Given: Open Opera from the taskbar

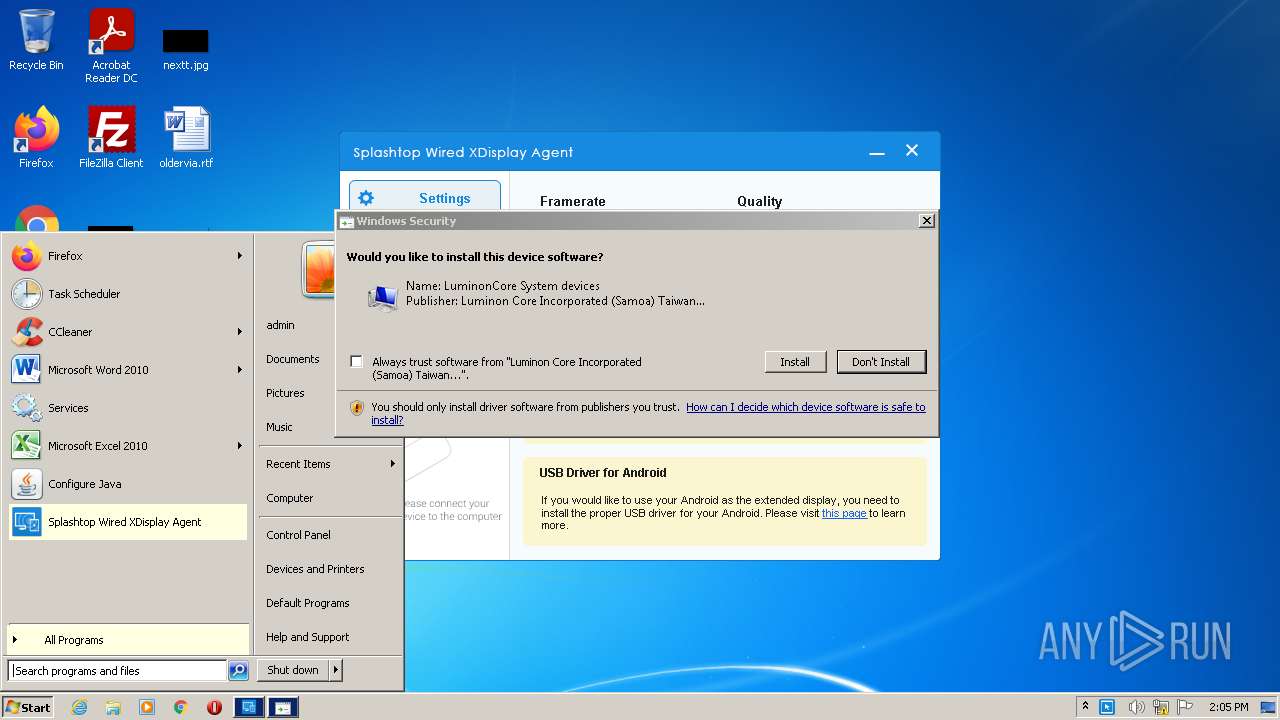Looking at the screenshot, I should pos(214,707).
